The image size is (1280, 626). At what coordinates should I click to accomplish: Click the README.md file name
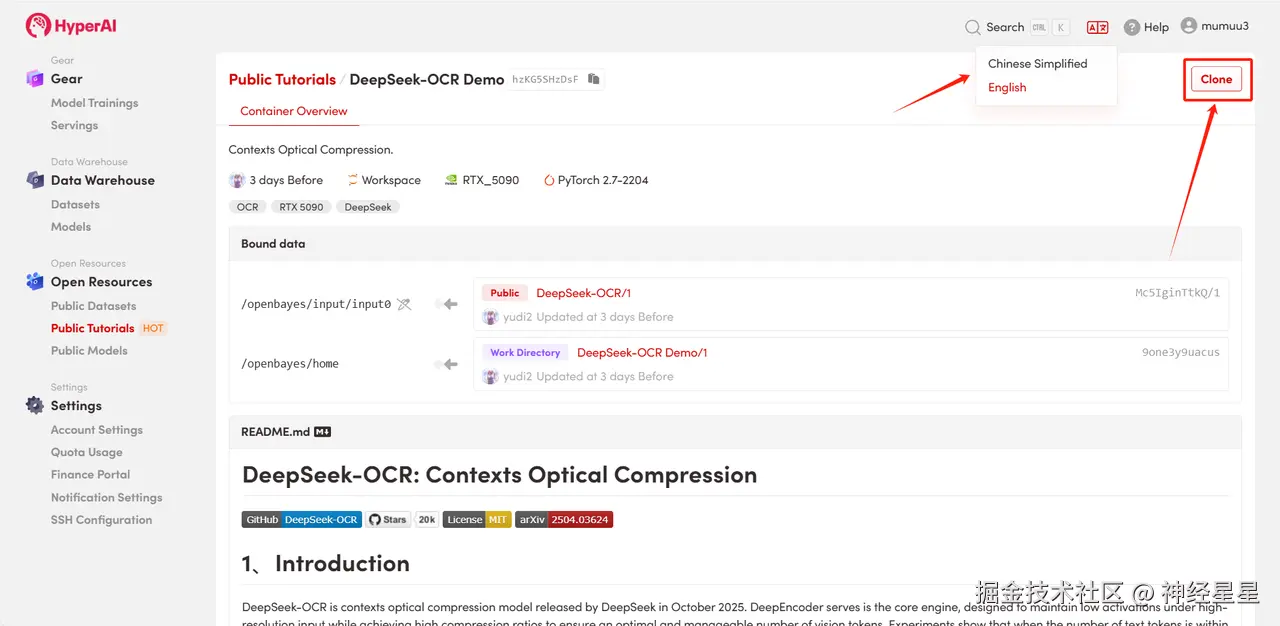pyautogui.click(x=275, y=432)
